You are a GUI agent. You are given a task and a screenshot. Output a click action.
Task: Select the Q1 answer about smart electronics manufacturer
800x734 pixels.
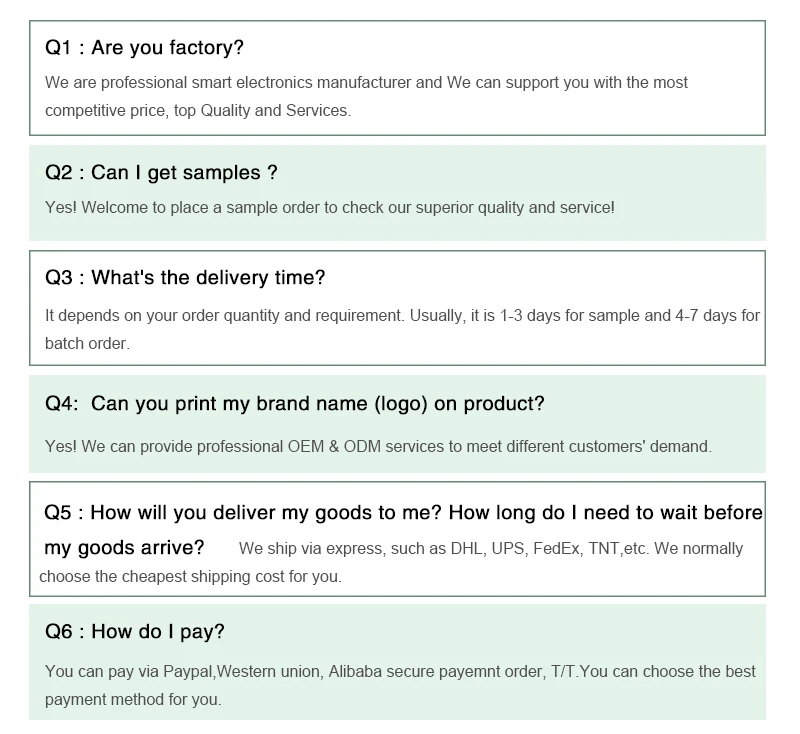366,83
